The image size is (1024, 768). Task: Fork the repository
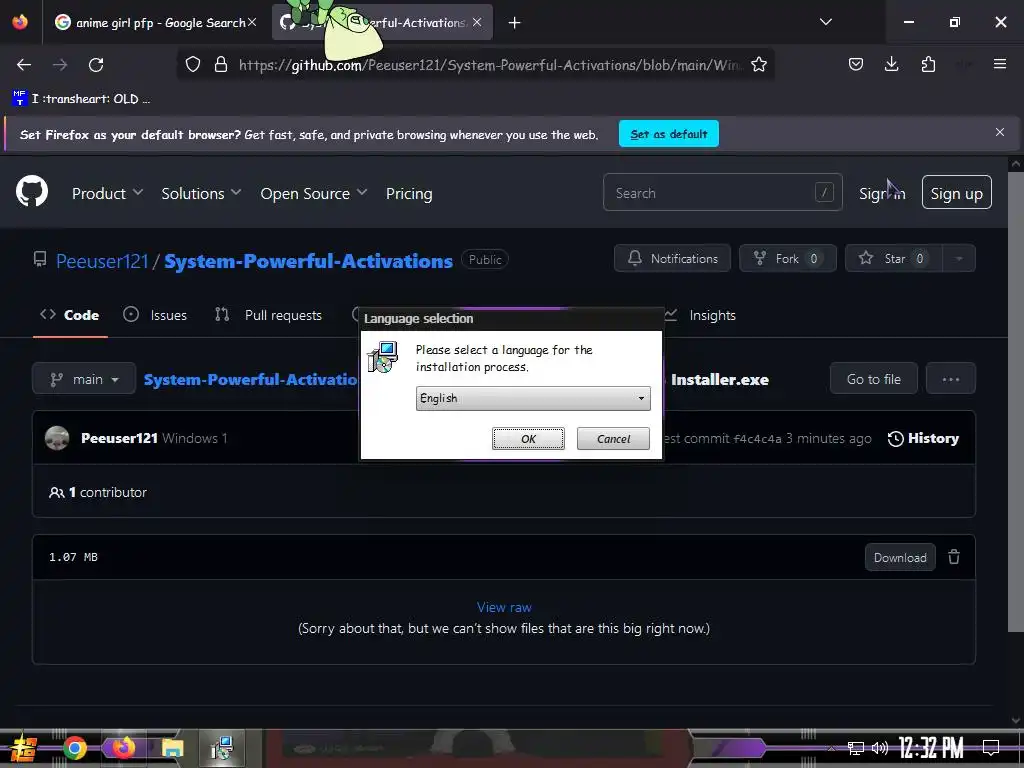coord(788,259)
